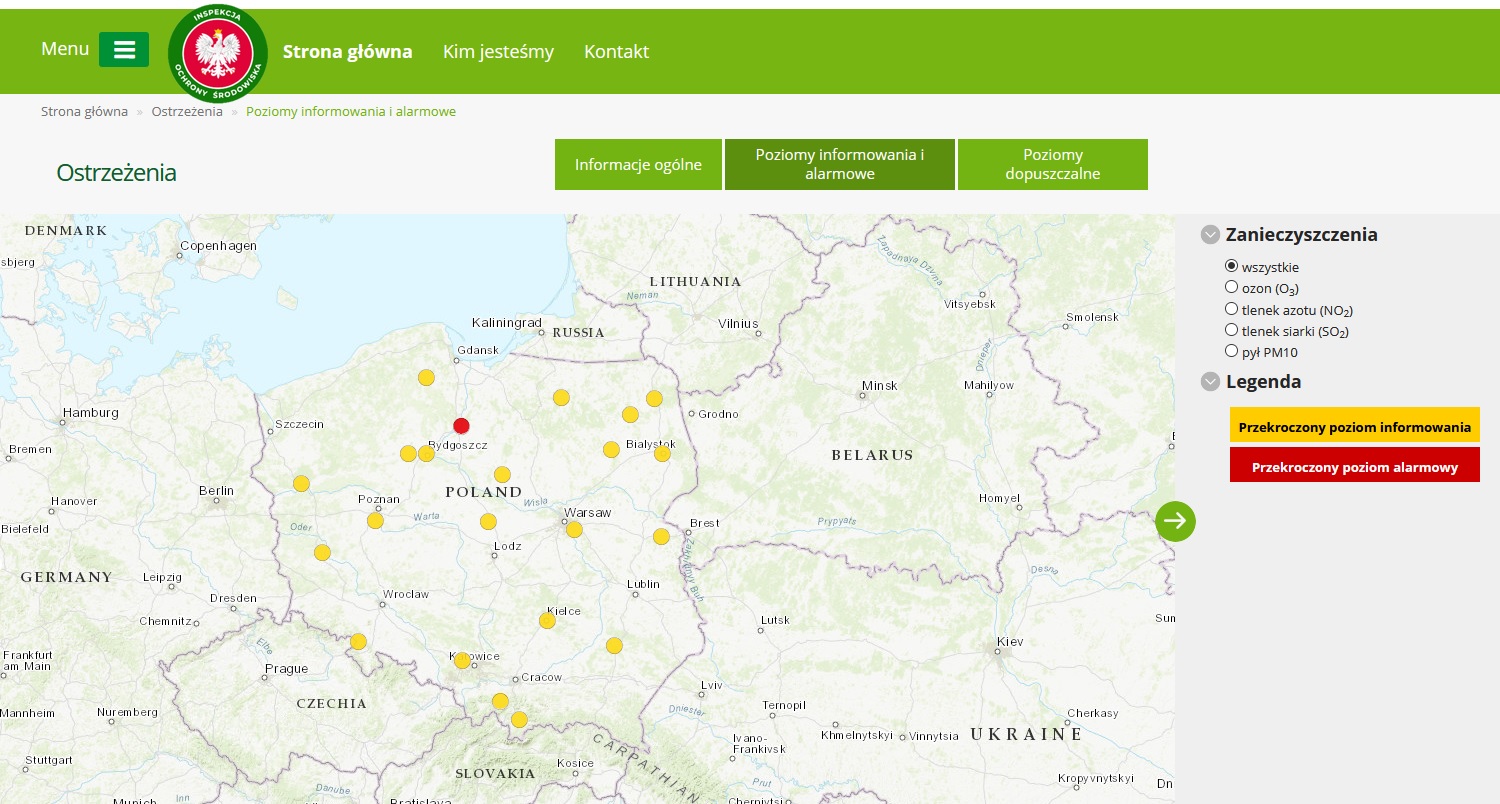
Task: Click the yellow marker near Kielce
Action: pos(547,621)
